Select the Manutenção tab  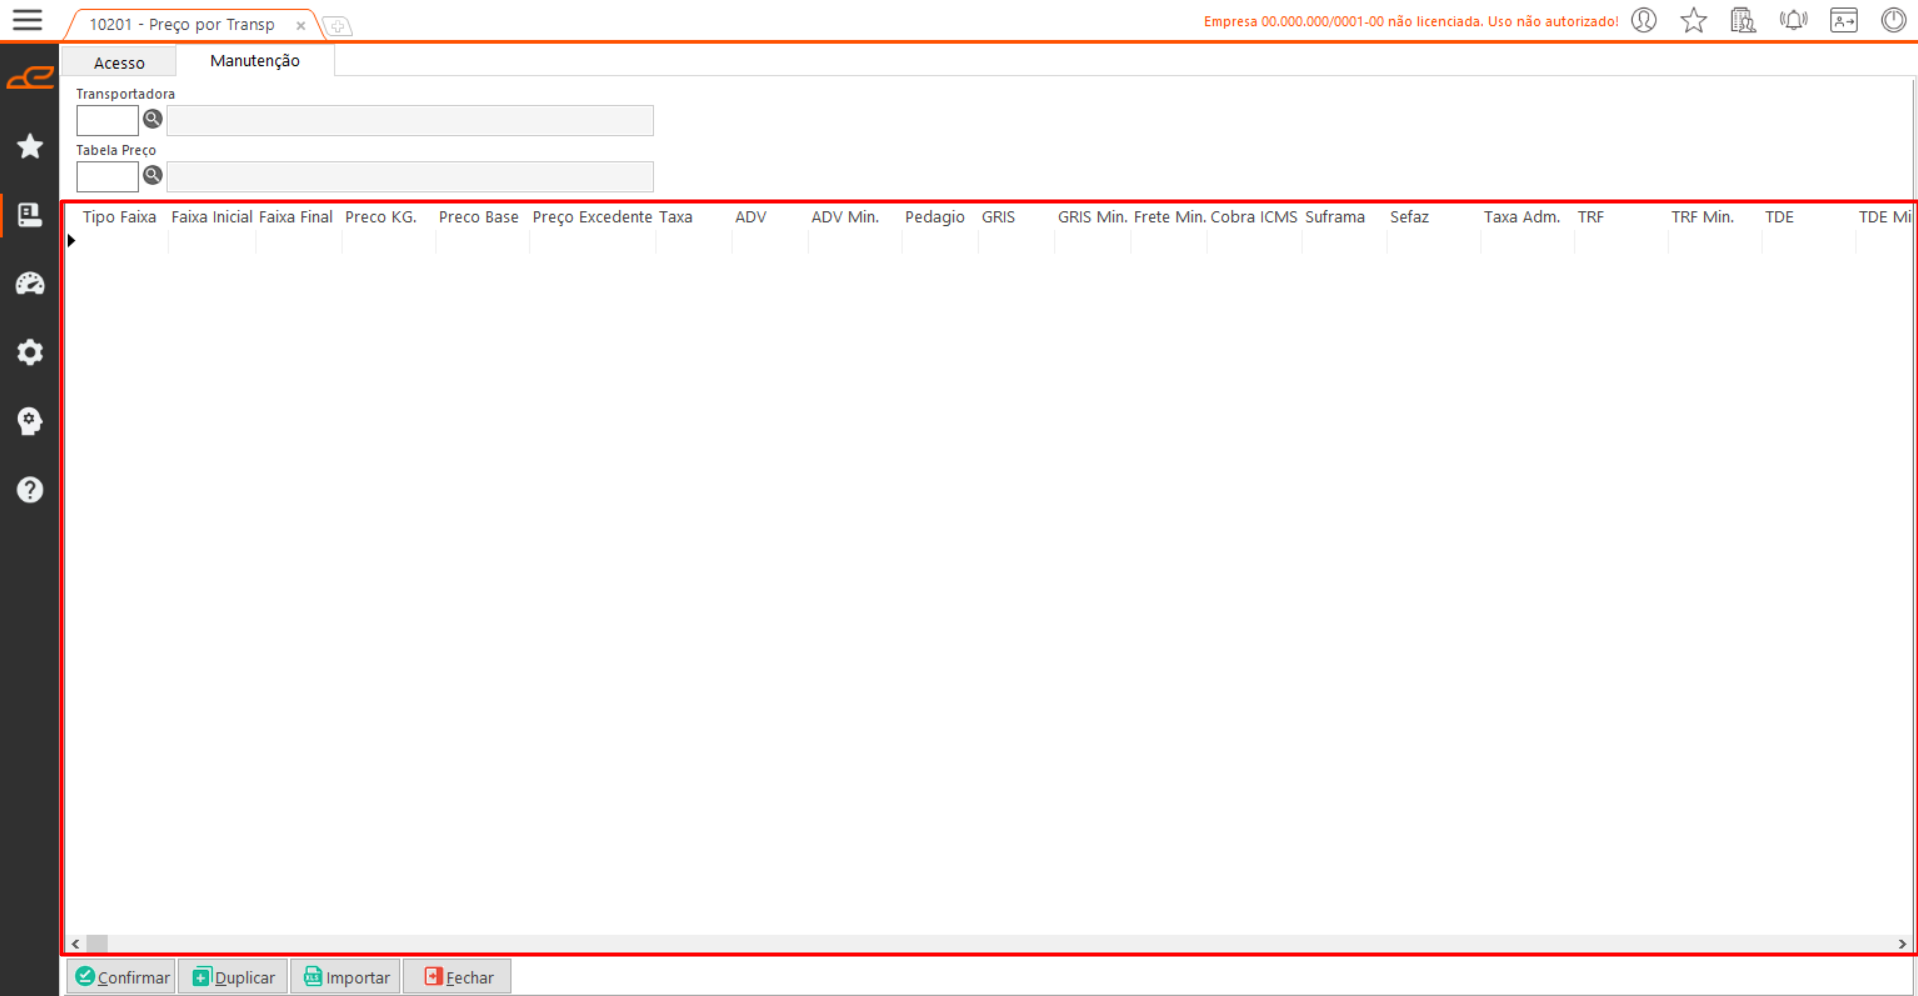pyautogui.click(x=254, y=61)
